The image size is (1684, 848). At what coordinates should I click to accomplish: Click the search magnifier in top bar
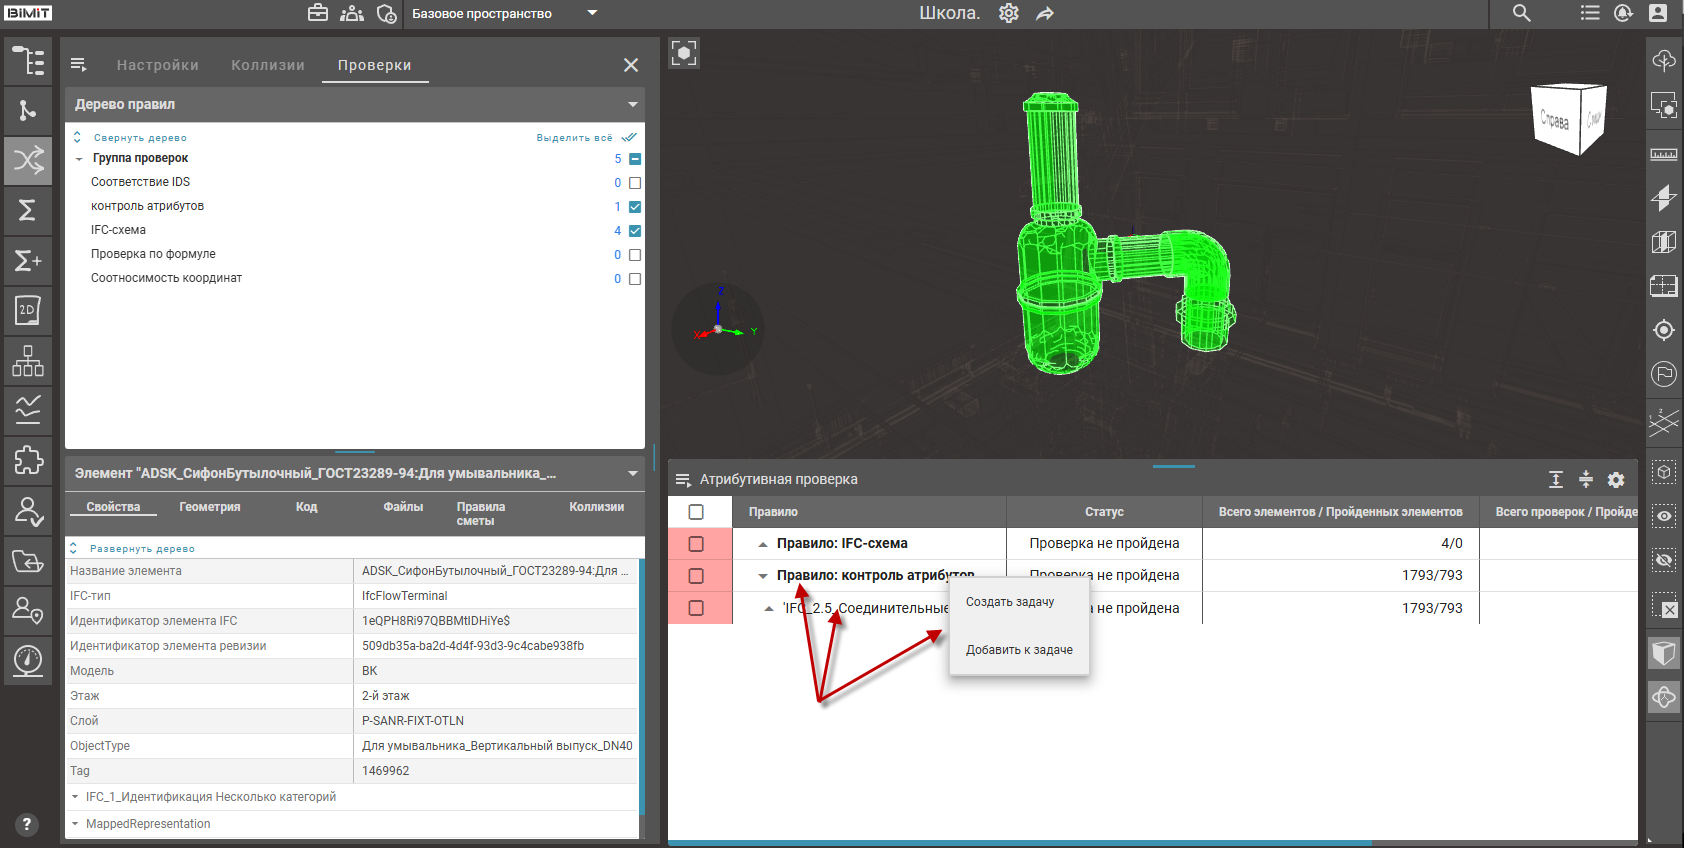coord(1521,13)
